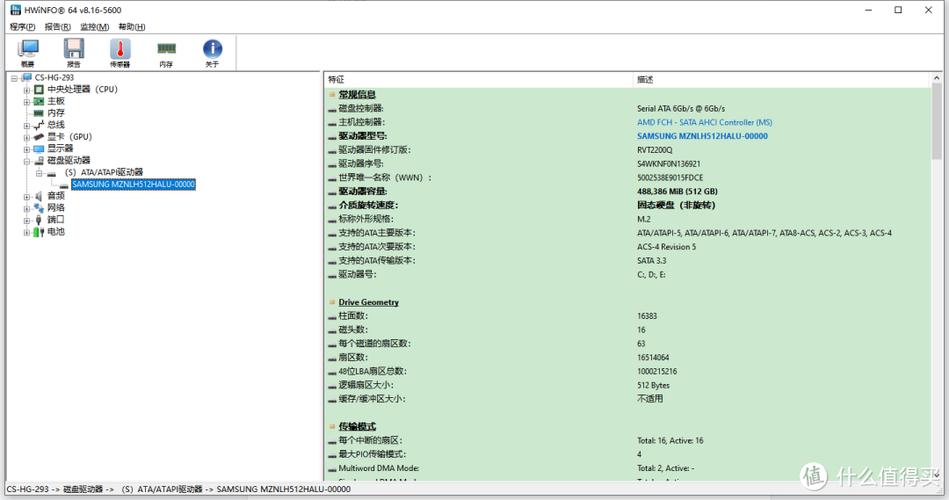Screen dimensions: 949x500
Task: Expand the 音频 tree node
Action: (27, 196)
